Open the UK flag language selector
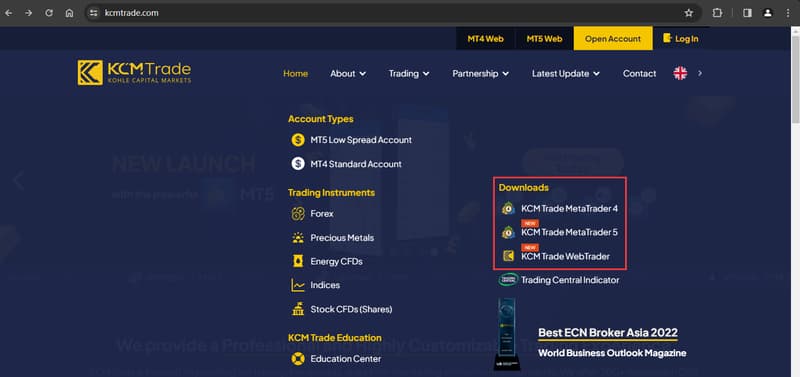The width and height of the screenshot is (800, 377). coord(680,73)
